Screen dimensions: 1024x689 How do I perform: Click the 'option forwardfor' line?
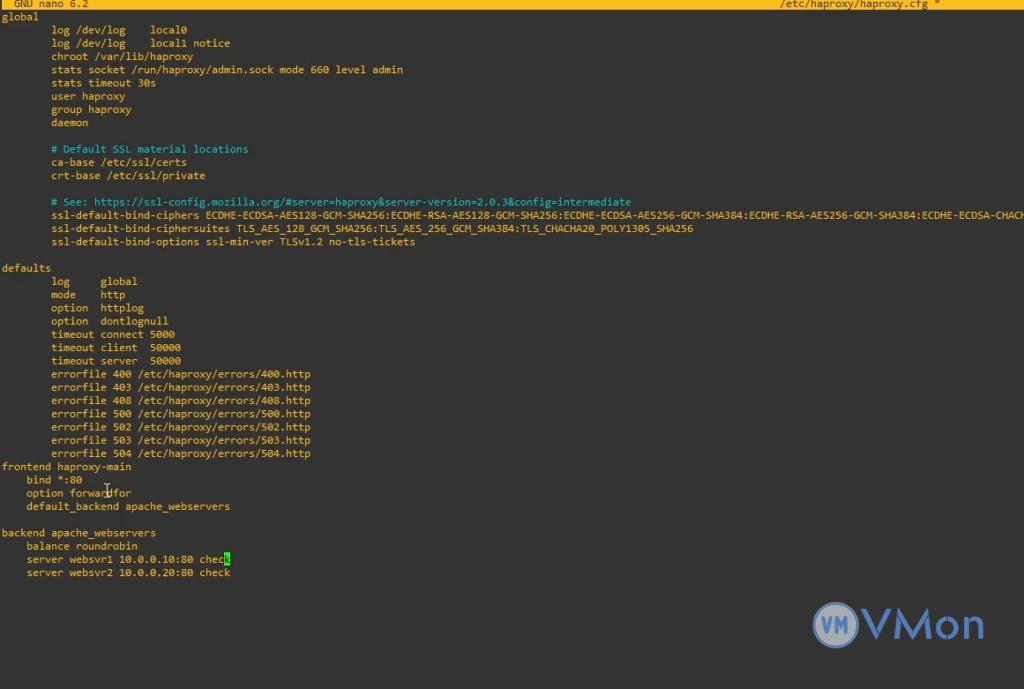click(x=78, y=493)
